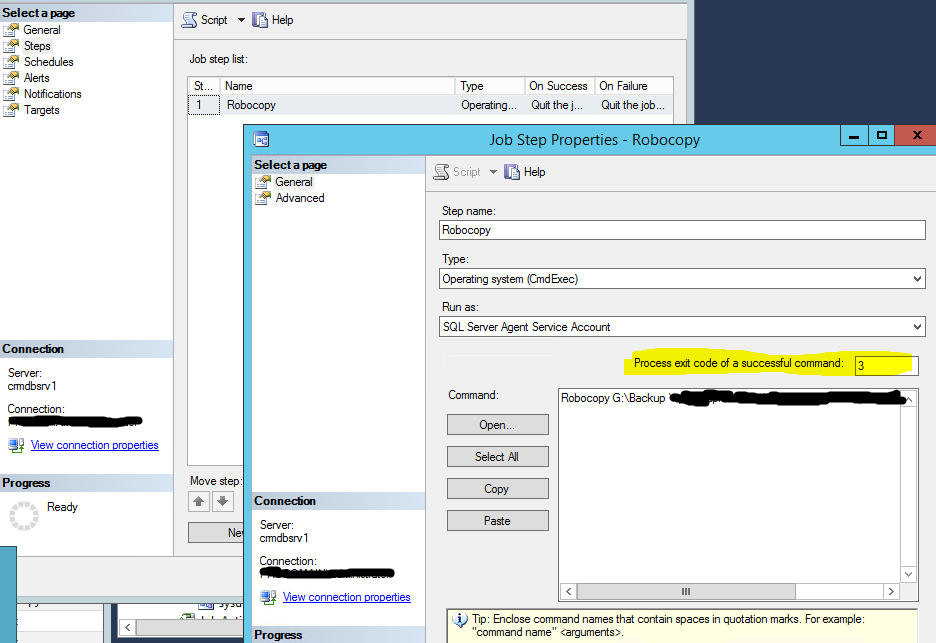The image size is (936, 643).
Task: Click the Paste button
Action: coord(497,521)
